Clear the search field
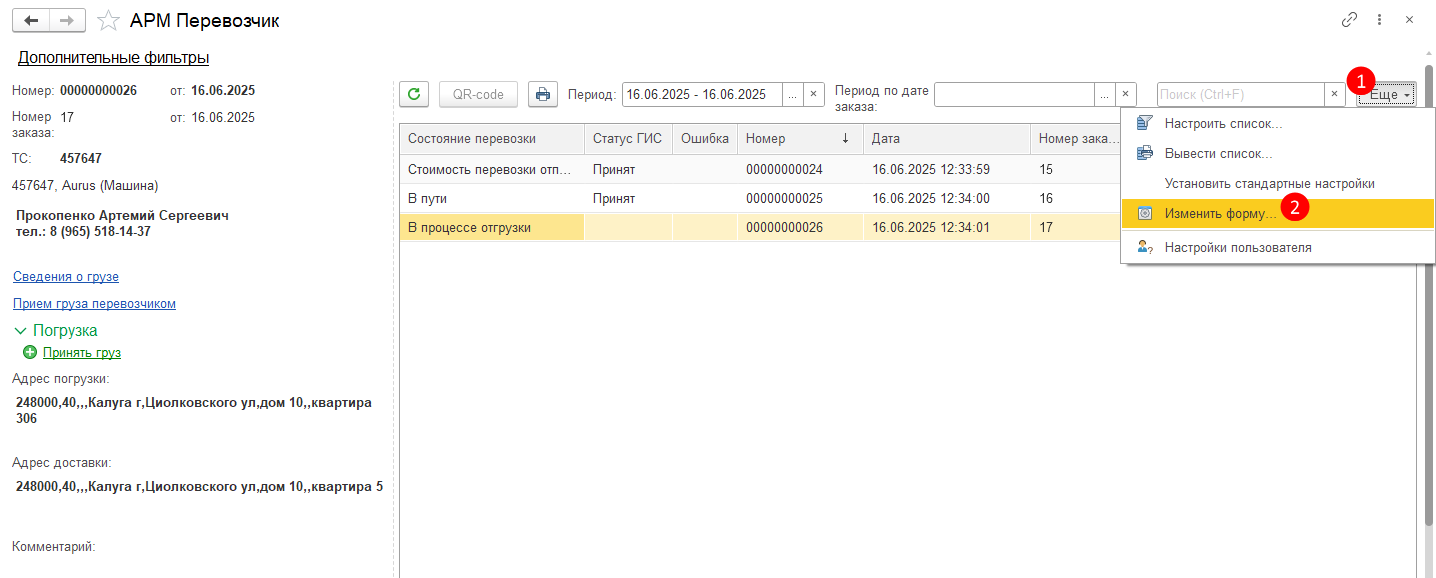Viewport: 1436px width, 578px height. [1335, 94]
